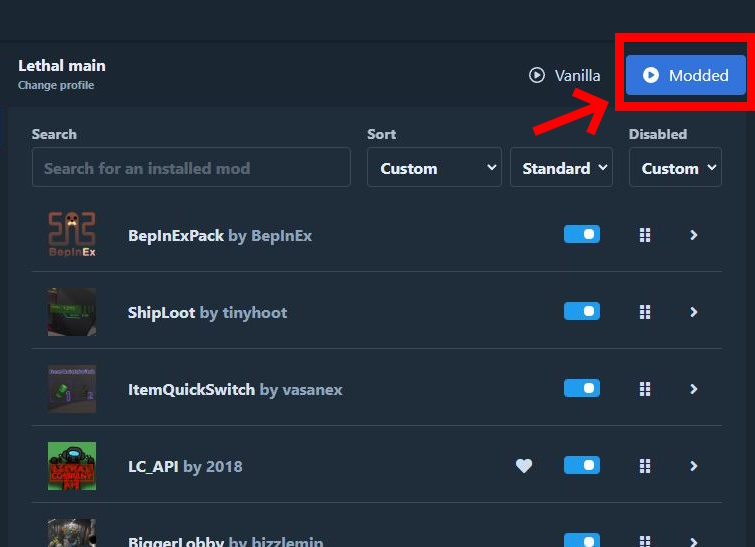This screenshot has width=755, height=547.
Task: Click the LC_API mod thumbnail
Action: (72, 466)
